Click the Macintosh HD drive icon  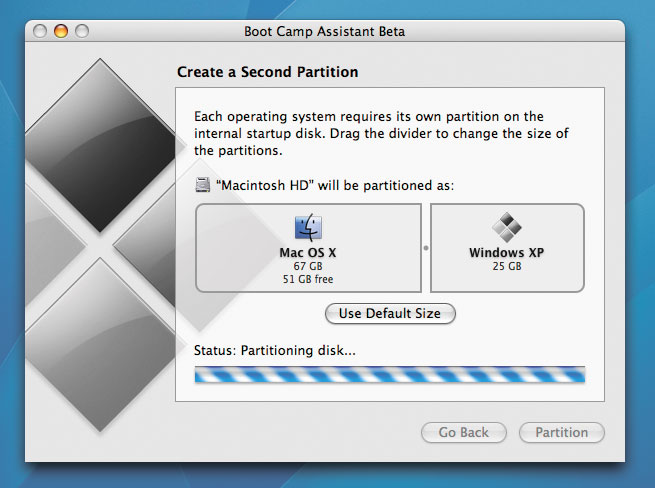point(203,185)
